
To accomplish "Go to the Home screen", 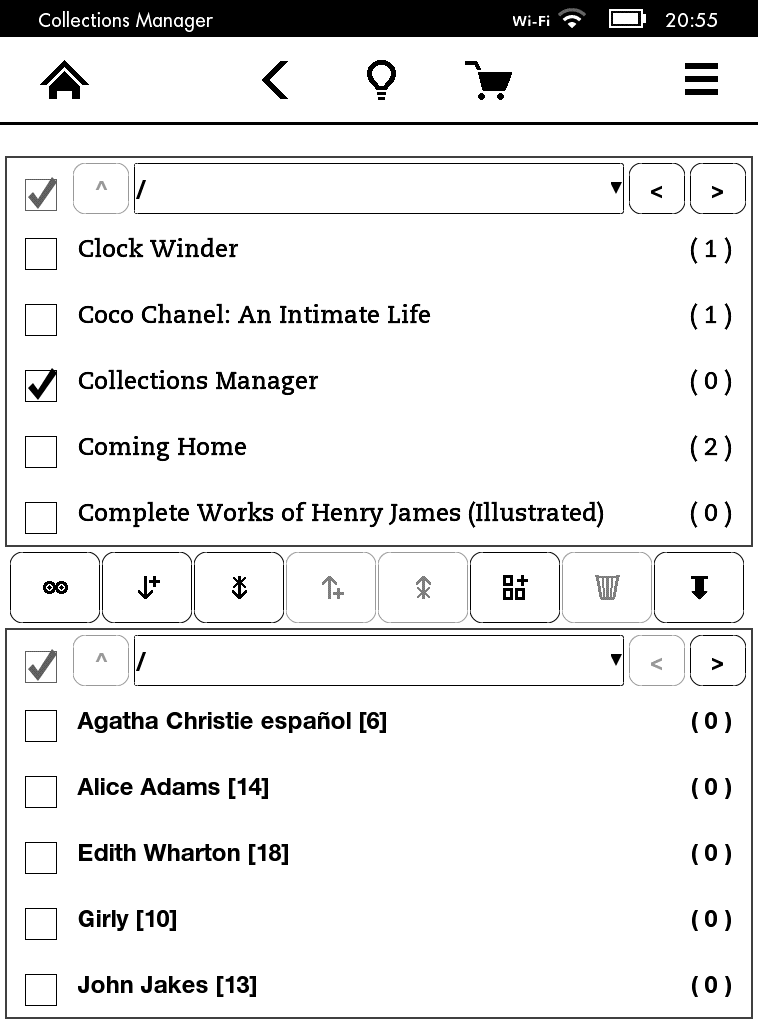I will click(65, 80).
